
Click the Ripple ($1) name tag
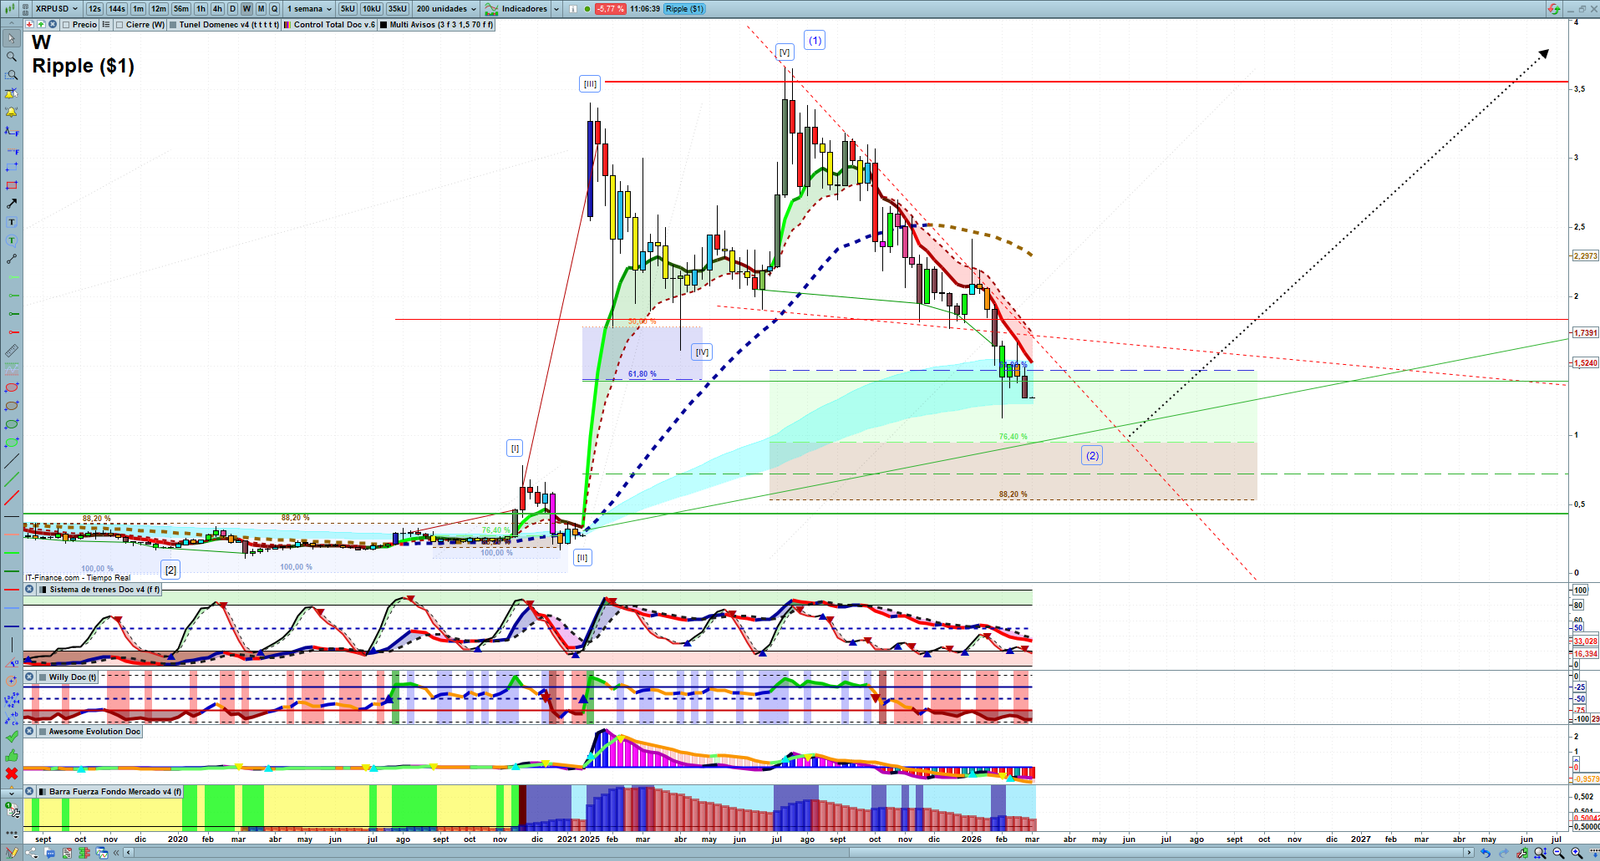click(x=685, y=9)
